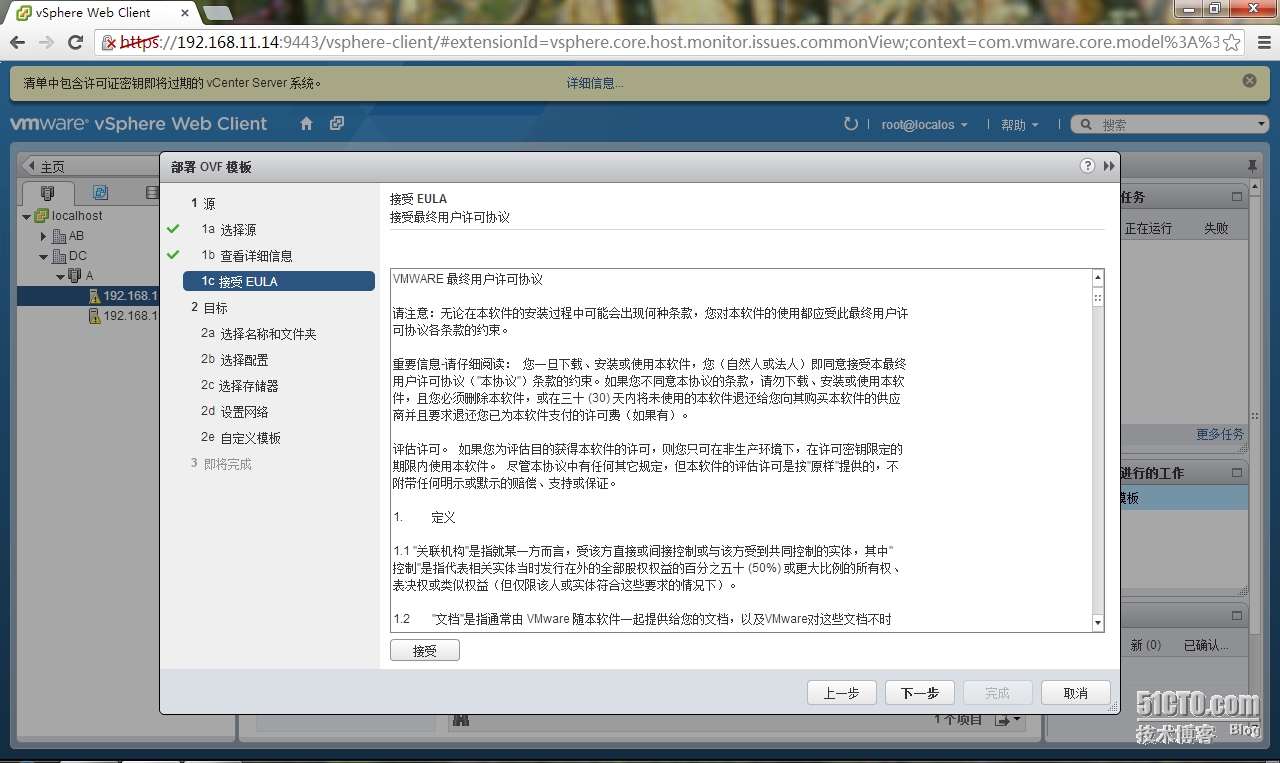Collapse the localhost tree node
The height and width of the screenshot is (763, 1280).
coord(27,216)
